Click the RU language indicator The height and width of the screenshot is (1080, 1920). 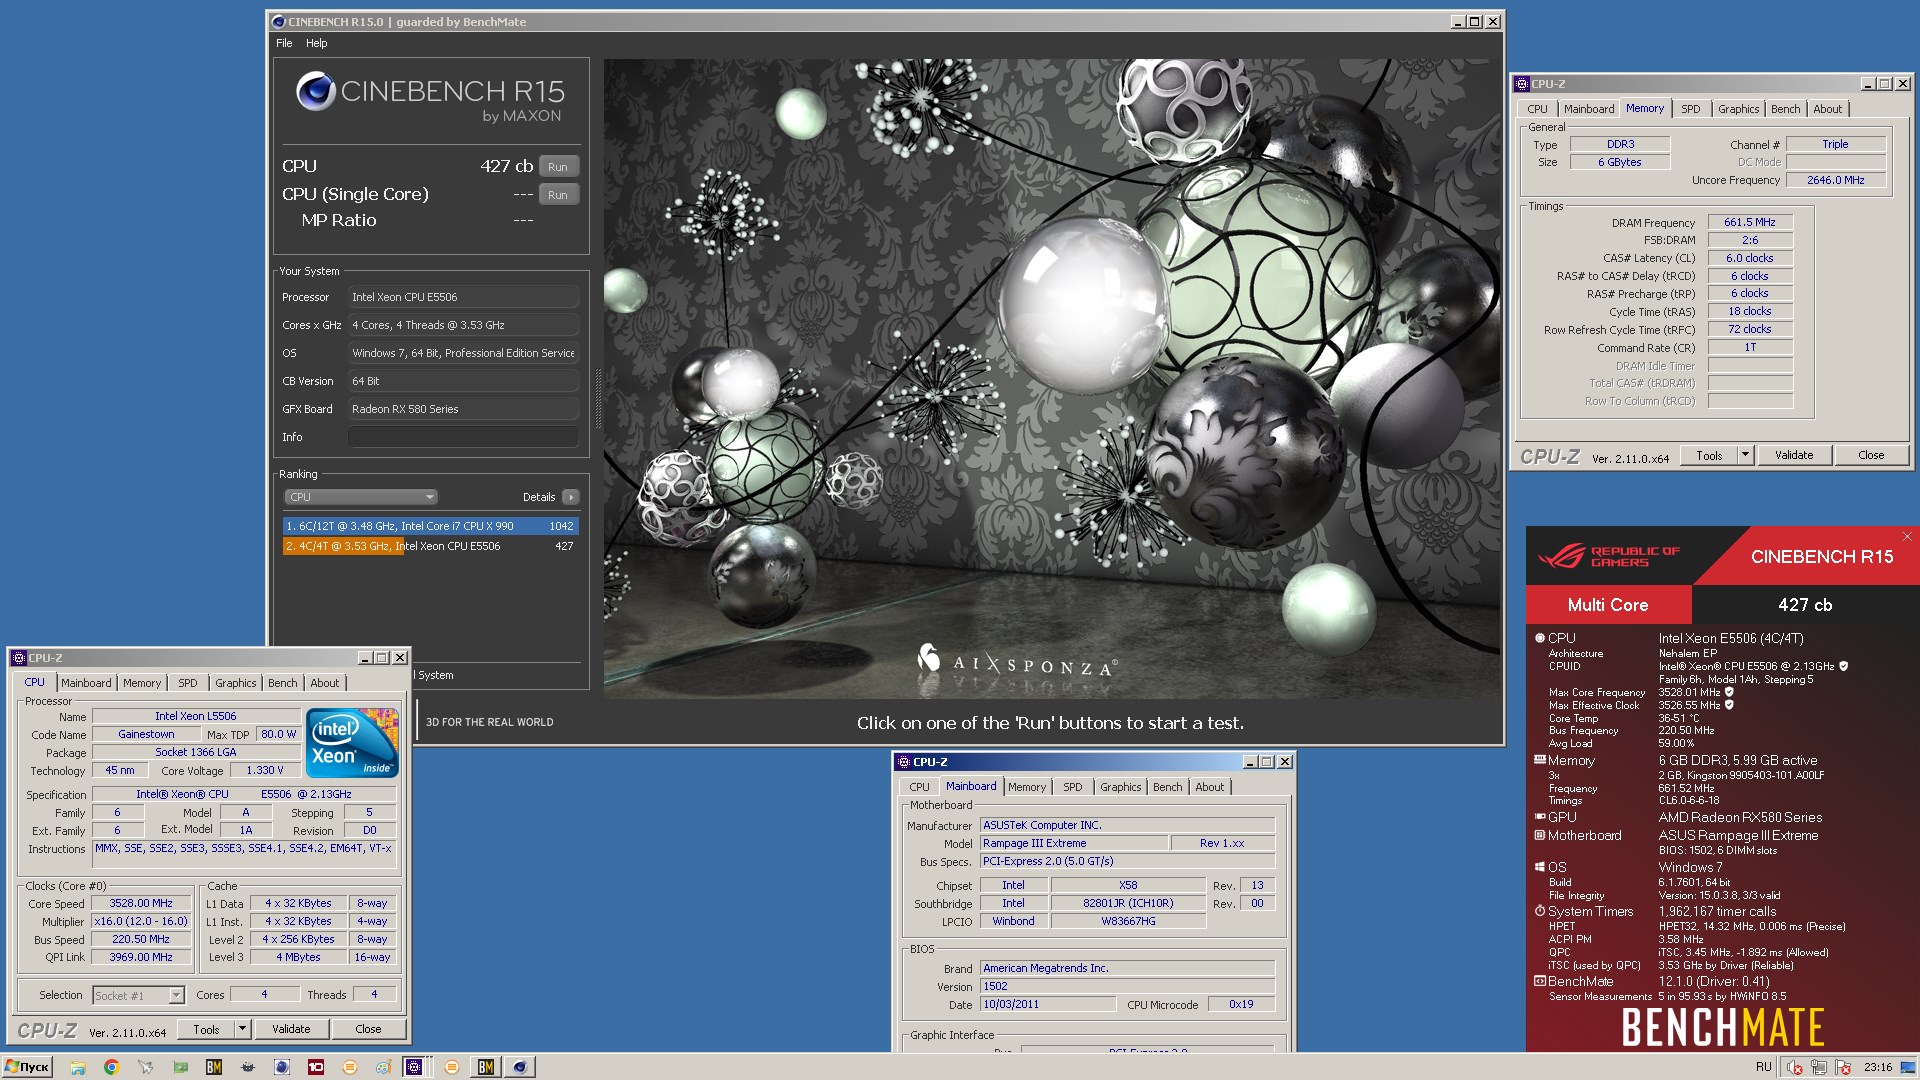point(1763,1067)
